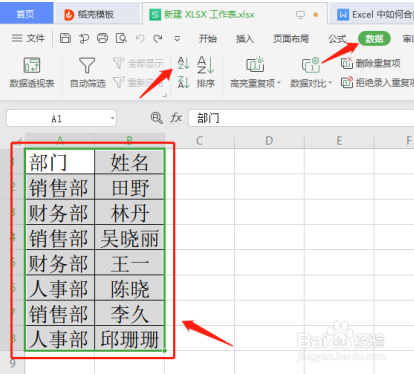This screenshot has height=374, width=414.
Task: Expand the Name Box dropdown arrow
Action: pos(112,118)
